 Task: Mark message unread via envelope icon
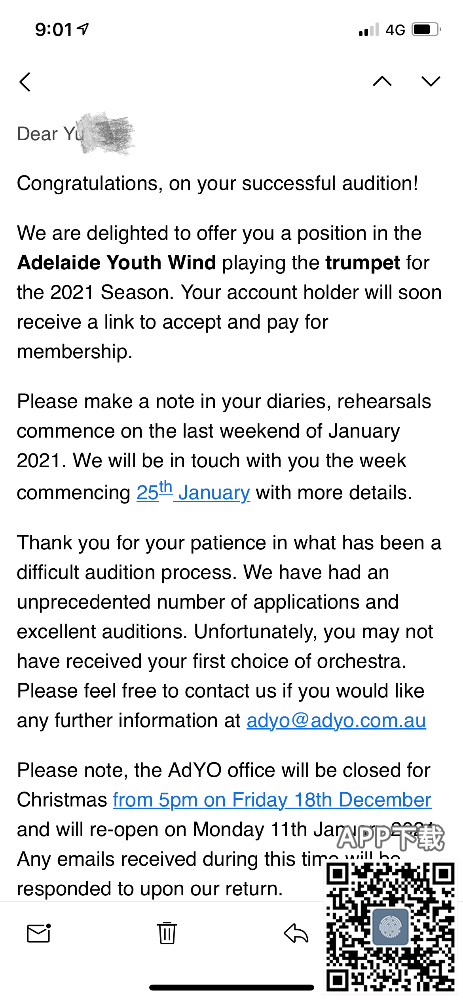click(39, 934)
